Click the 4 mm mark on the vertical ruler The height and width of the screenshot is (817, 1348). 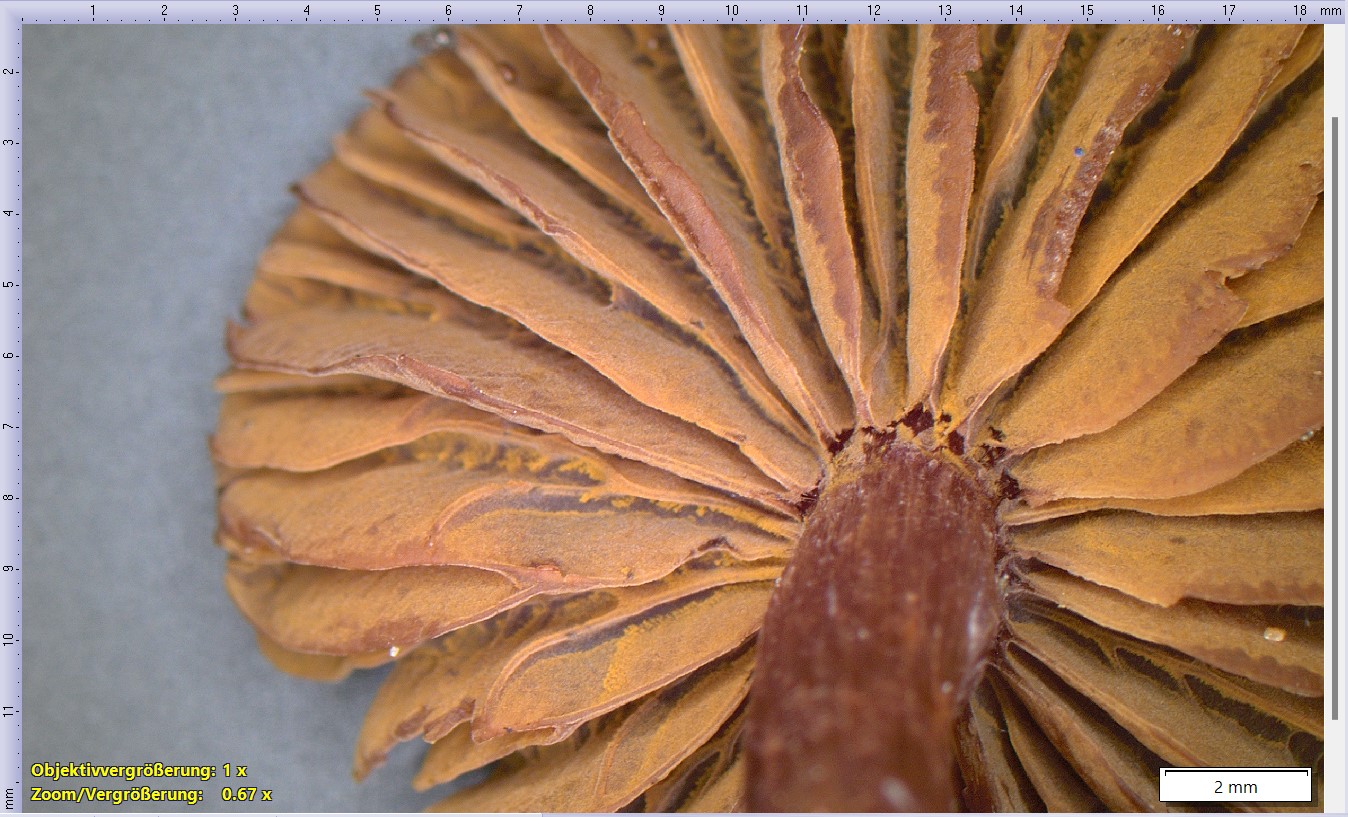[9, 214]
